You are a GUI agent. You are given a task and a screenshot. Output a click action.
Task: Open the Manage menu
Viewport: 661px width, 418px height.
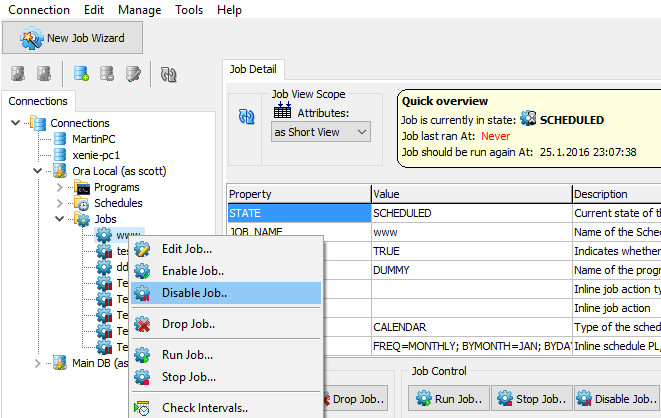pos(140,10)
